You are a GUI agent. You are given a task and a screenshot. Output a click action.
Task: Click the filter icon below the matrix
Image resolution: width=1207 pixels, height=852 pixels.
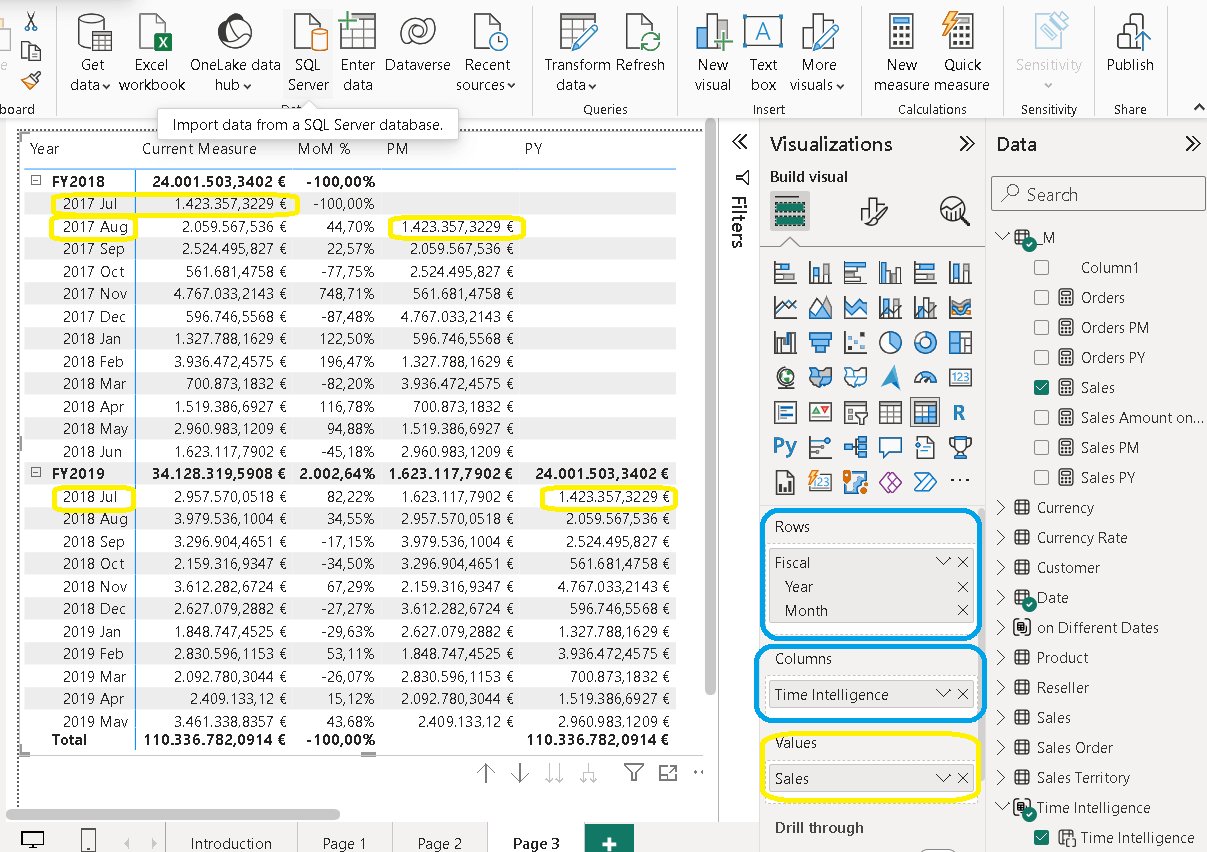(x=633, y=772)
